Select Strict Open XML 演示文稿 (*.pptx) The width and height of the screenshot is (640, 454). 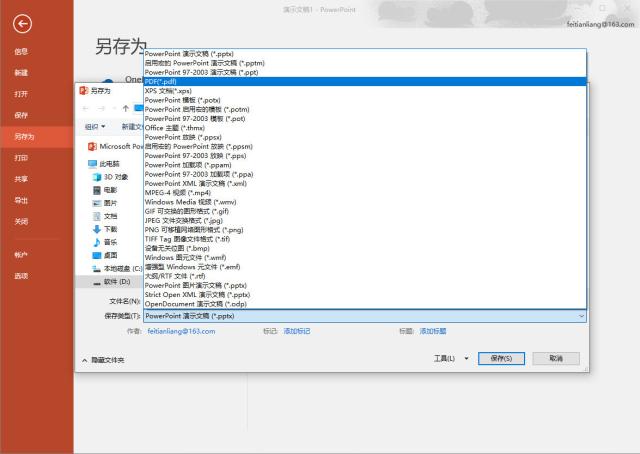(365, 295)
